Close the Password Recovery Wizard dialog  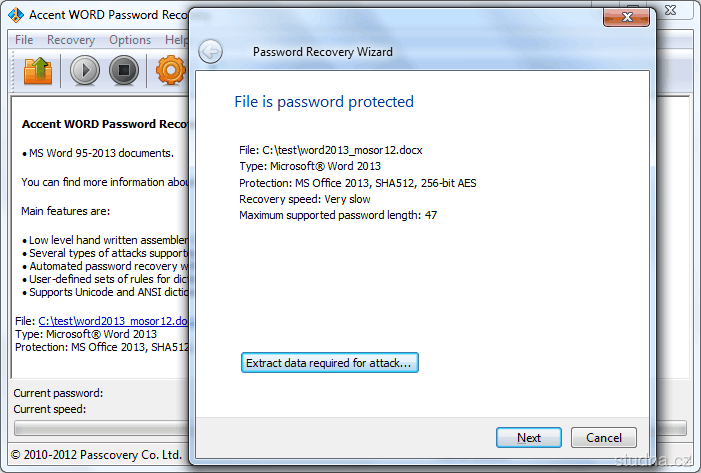(x=629, y=16)
